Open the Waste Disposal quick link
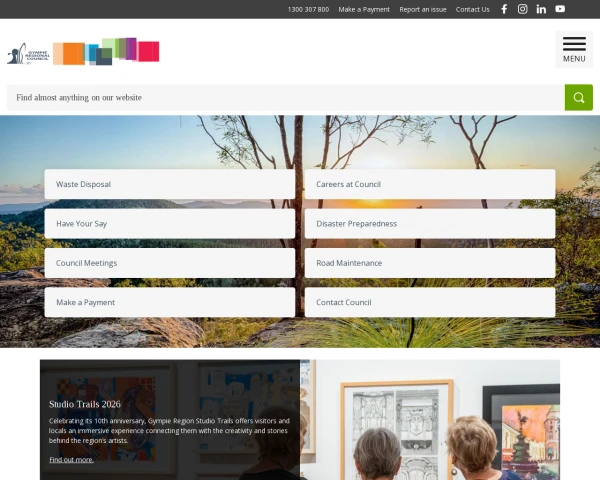 (170, 184)
